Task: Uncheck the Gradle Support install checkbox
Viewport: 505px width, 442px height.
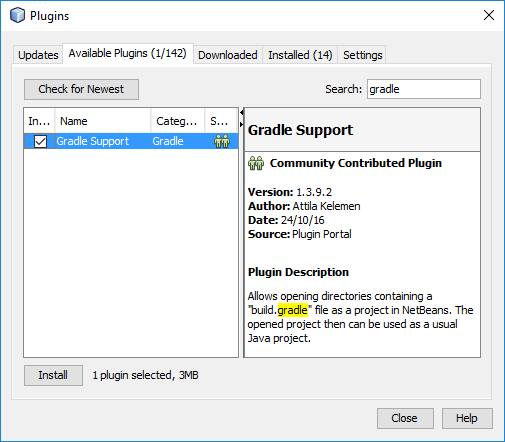Action: pyautogui.click(x=40, y=141)
